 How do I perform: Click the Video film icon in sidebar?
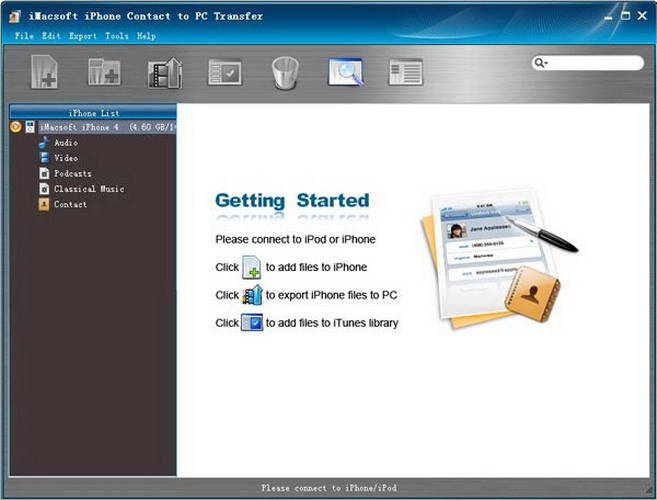pos(44,158)
